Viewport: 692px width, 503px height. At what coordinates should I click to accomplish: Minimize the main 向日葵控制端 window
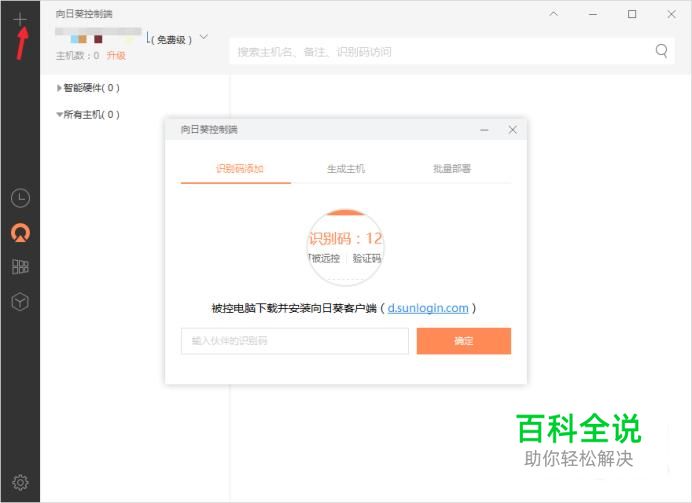(593, 14)
